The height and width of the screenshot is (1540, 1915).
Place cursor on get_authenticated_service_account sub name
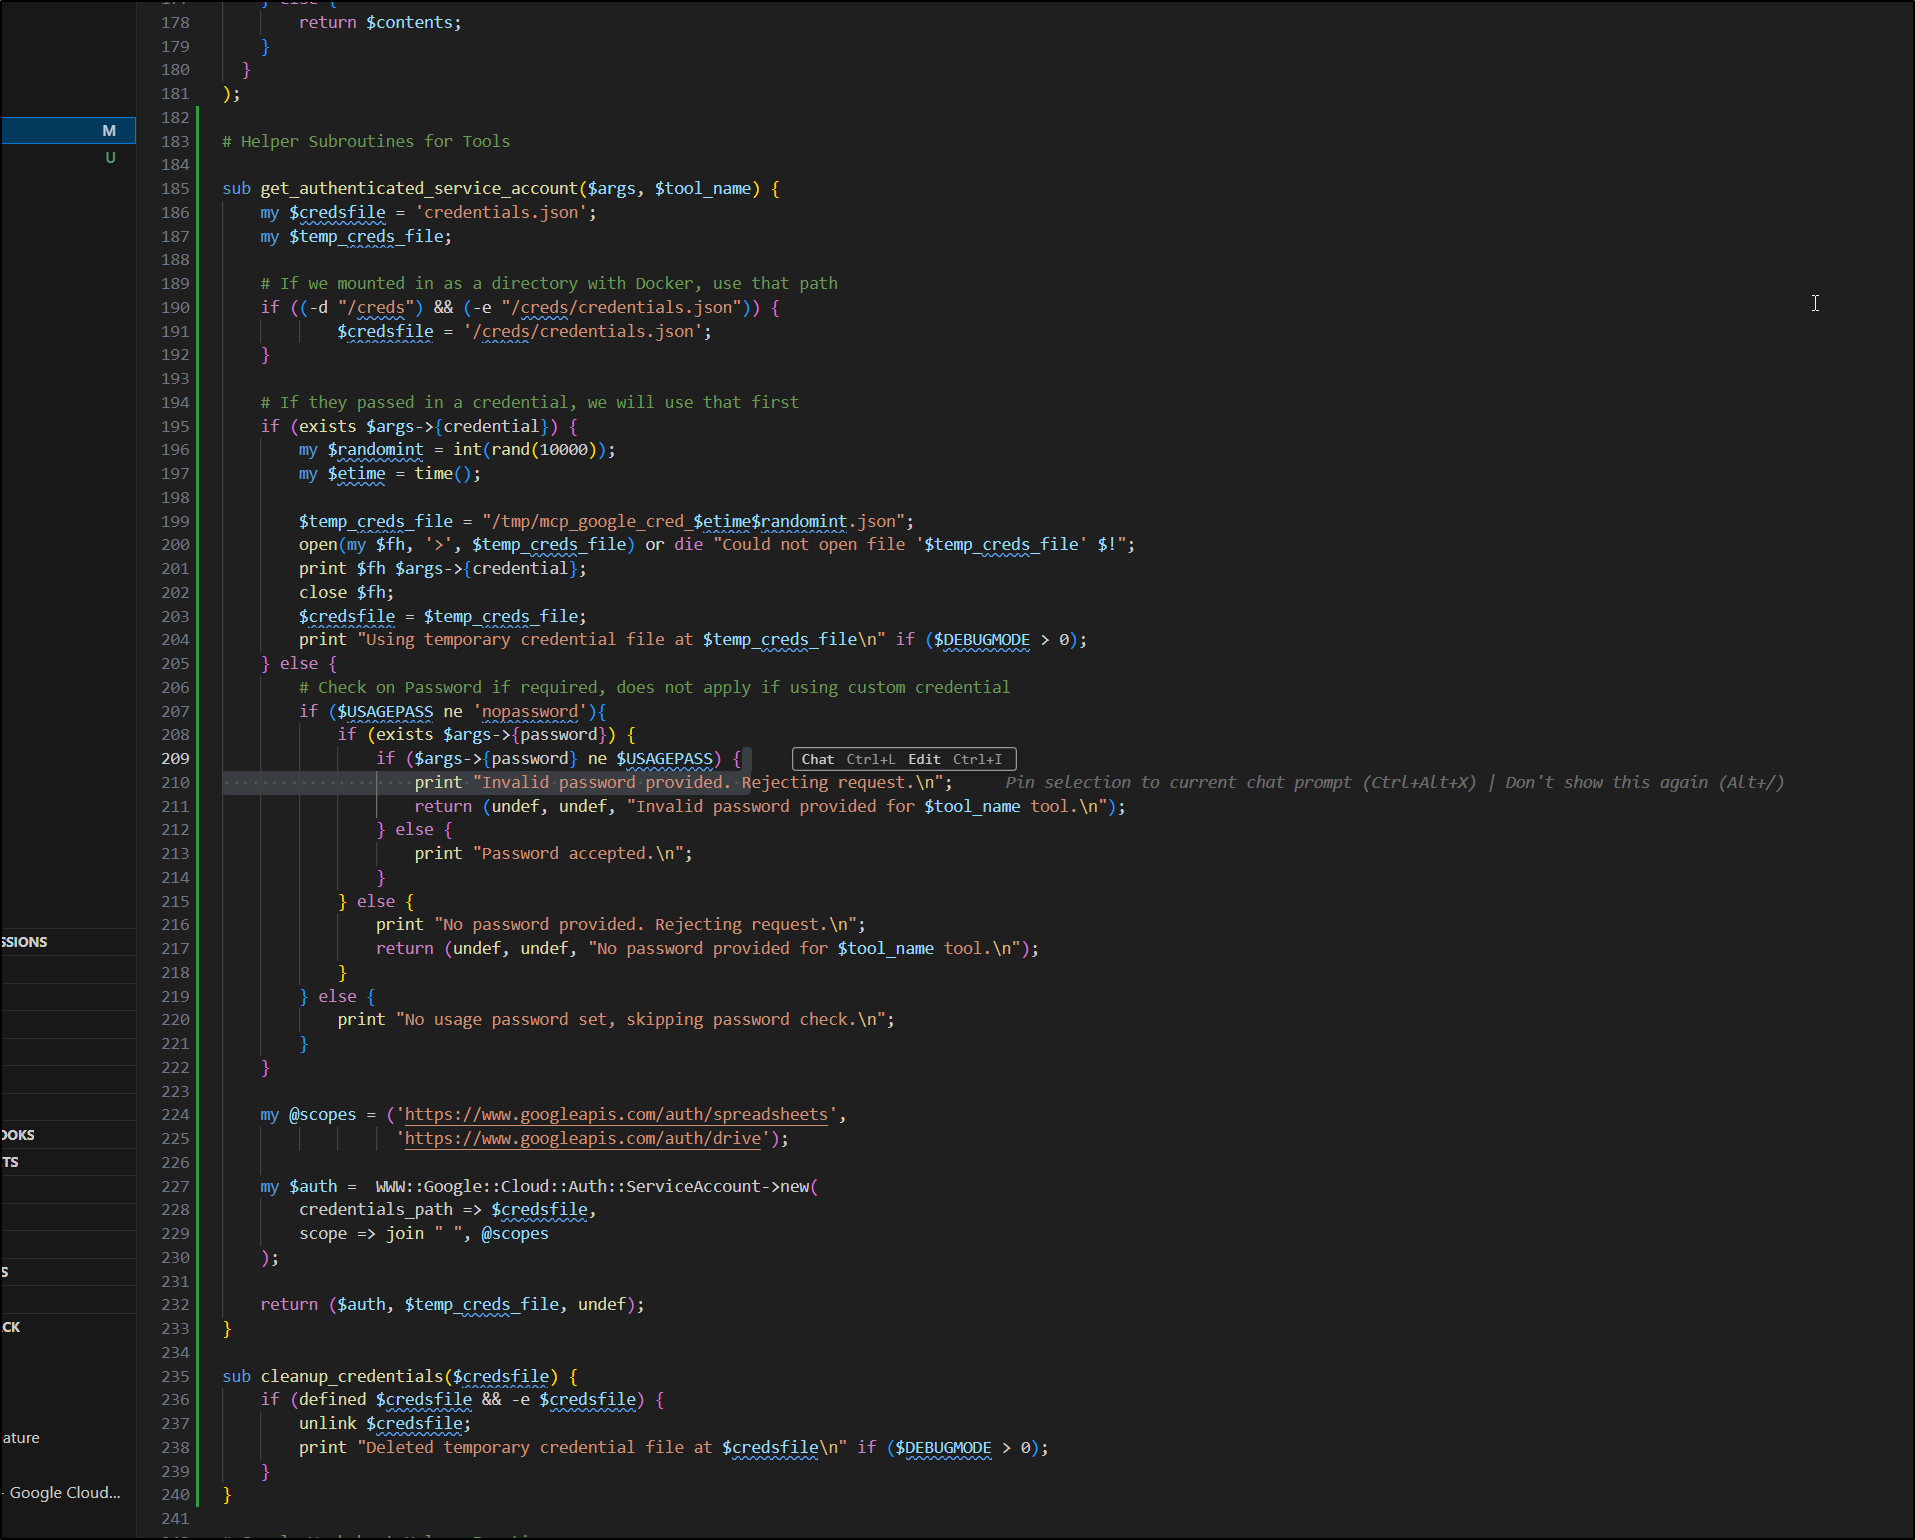pos(419,188)
